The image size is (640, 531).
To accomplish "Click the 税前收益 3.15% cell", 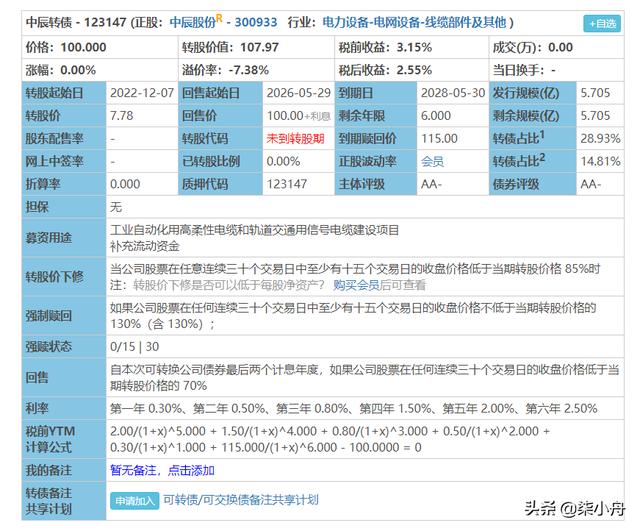I will (411, 47).
